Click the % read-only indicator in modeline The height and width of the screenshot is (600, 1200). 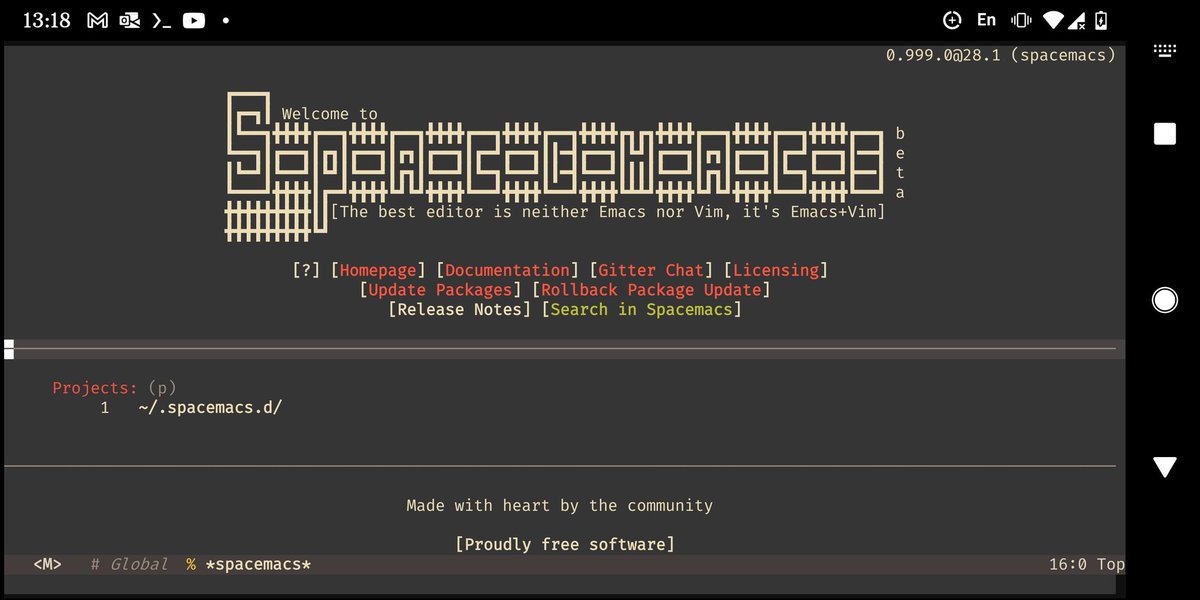pyautogui.click(x=190, y=565)
